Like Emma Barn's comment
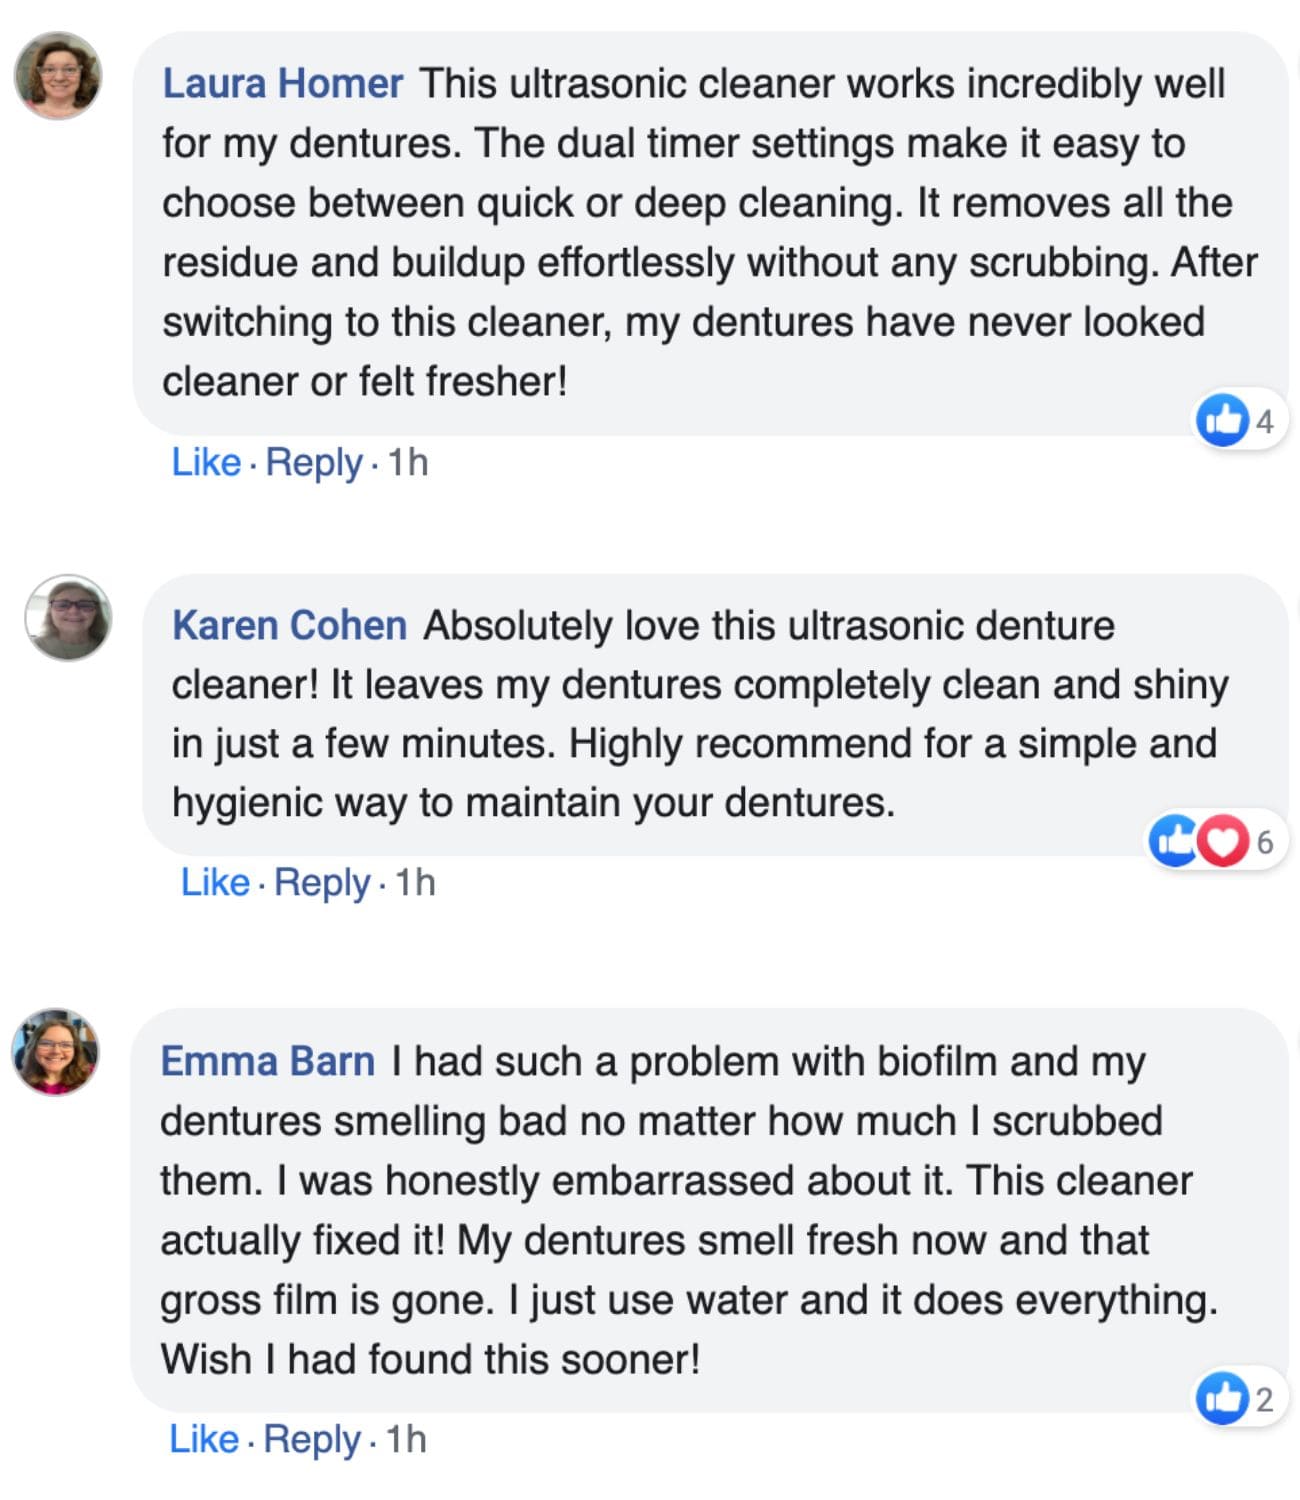This screenshot has width=1300, height=1500. (x=204, y=1440)
